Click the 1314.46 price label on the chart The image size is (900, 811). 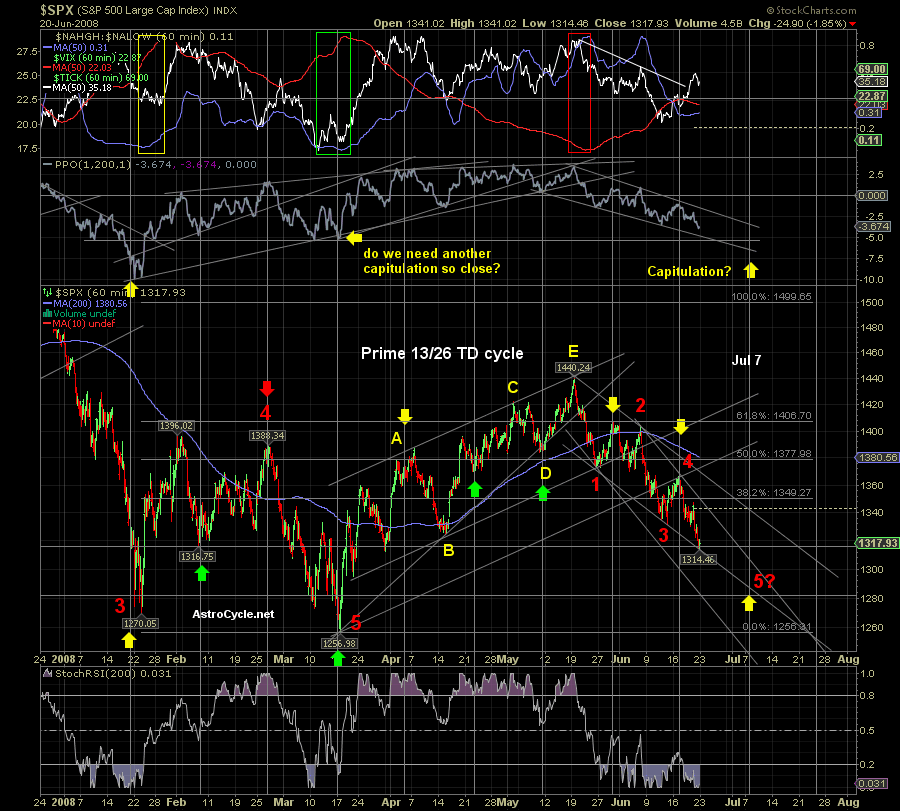[x=698, y=559]
